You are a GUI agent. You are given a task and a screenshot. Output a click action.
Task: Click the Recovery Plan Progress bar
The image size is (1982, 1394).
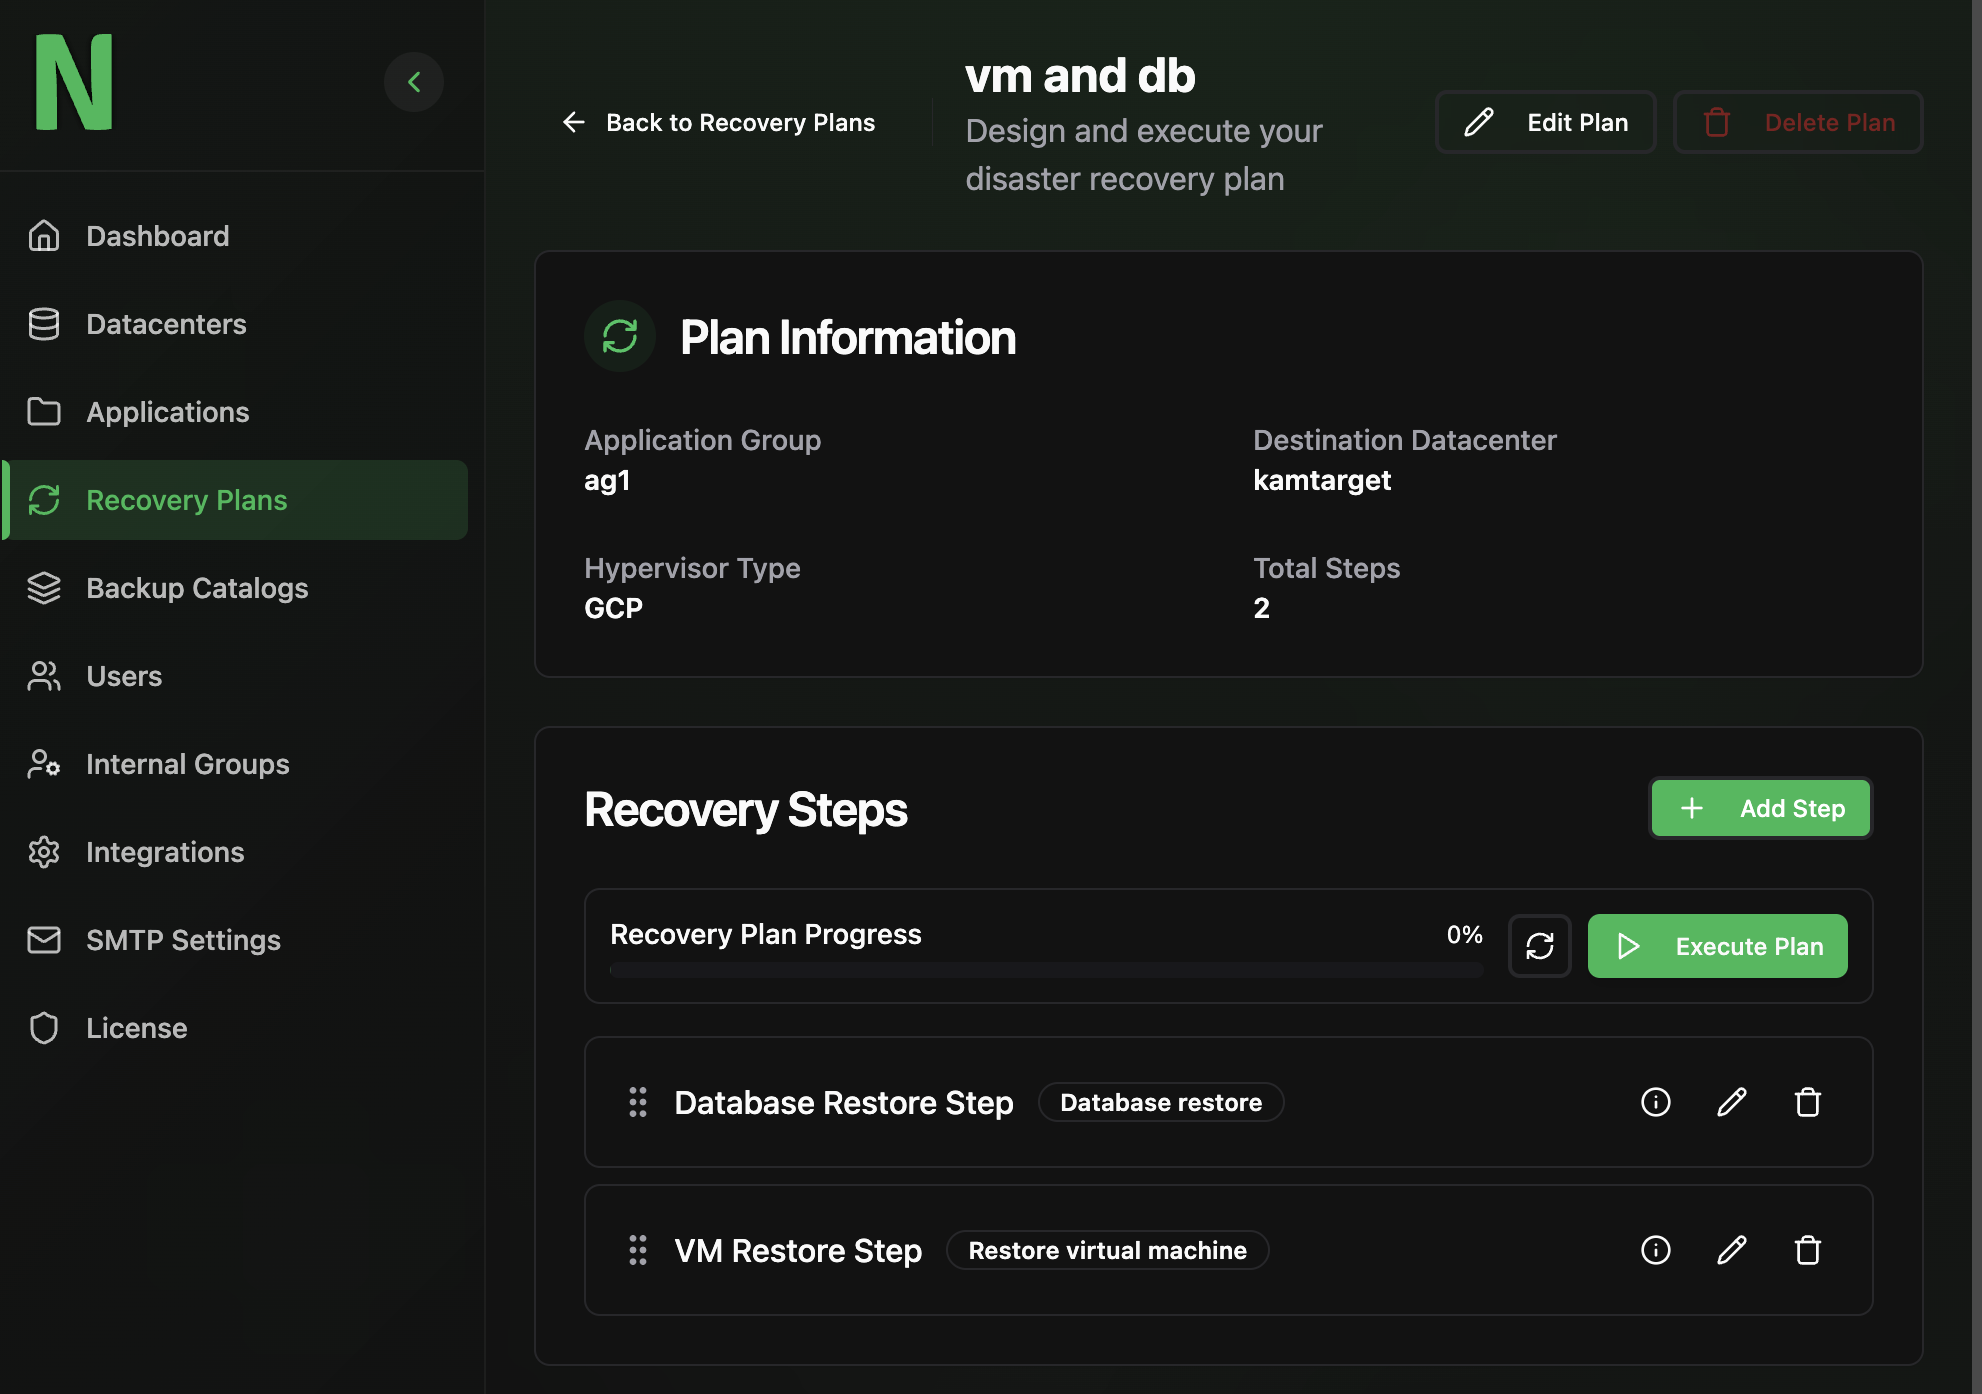click(1046, 970)
